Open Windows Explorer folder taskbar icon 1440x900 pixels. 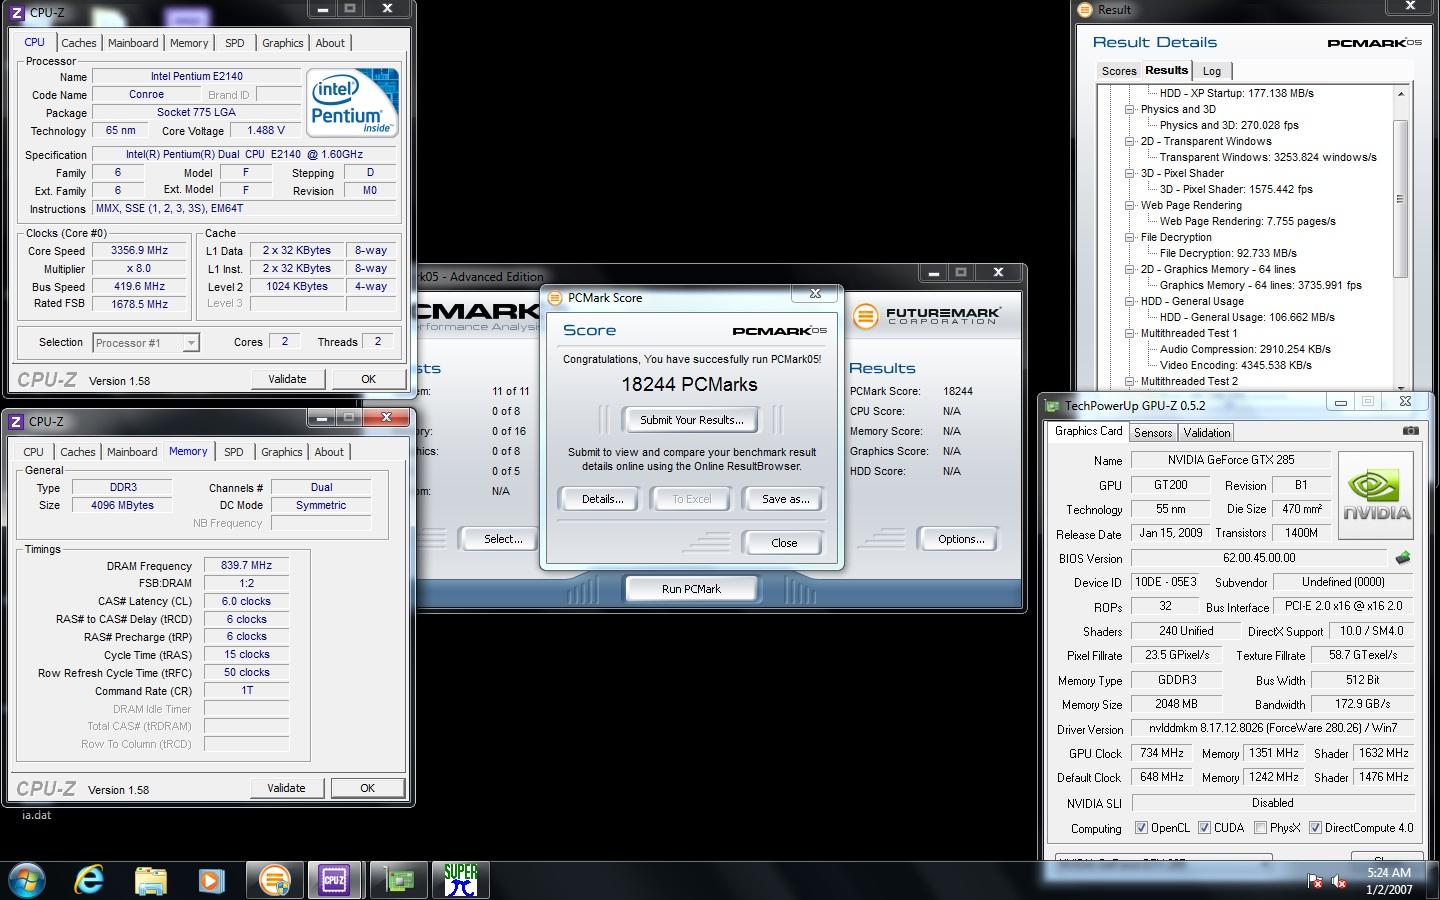pyautogui.click(x=151, y=880)
